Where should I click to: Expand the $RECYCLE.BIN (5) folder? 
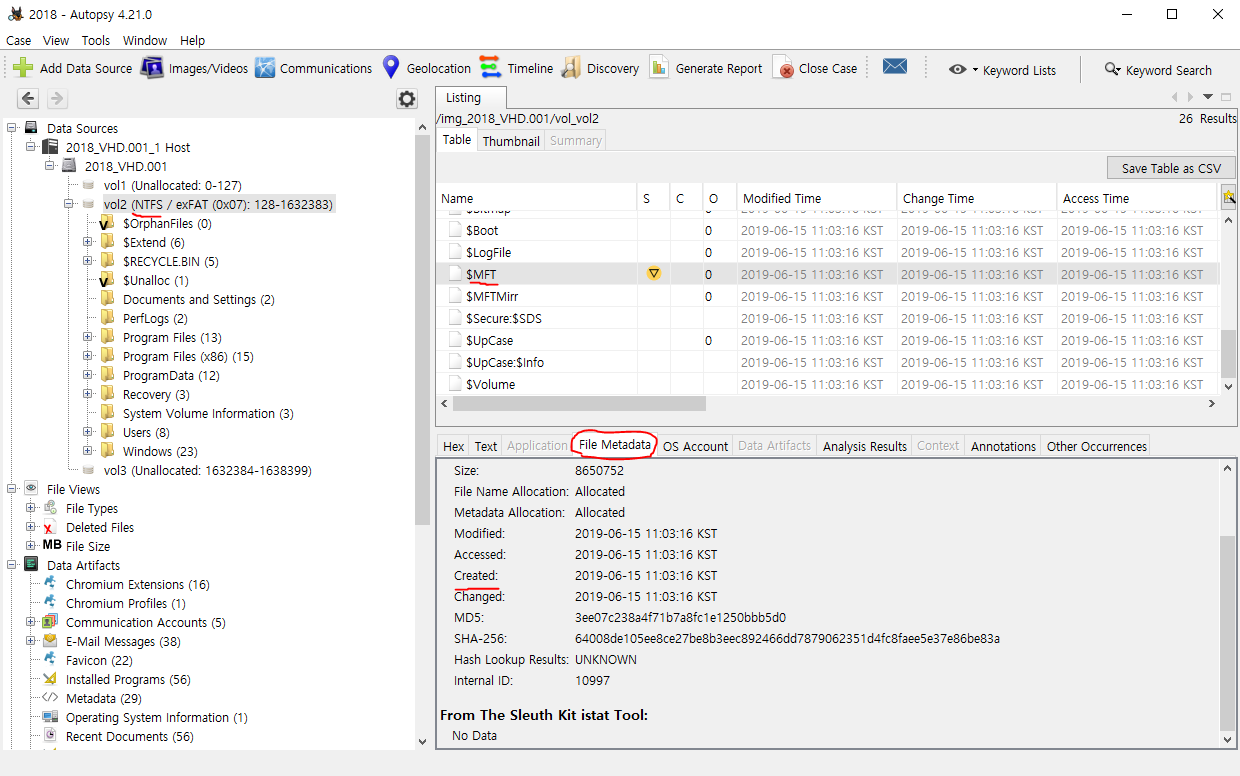(87, 262)
